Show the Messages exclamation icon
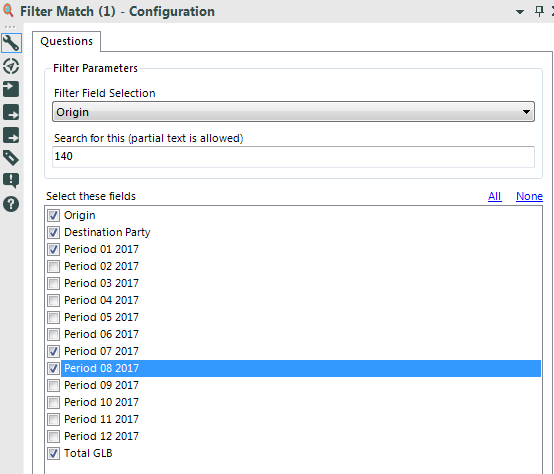This screenshot has height=474, width=554. coord(11,181)
